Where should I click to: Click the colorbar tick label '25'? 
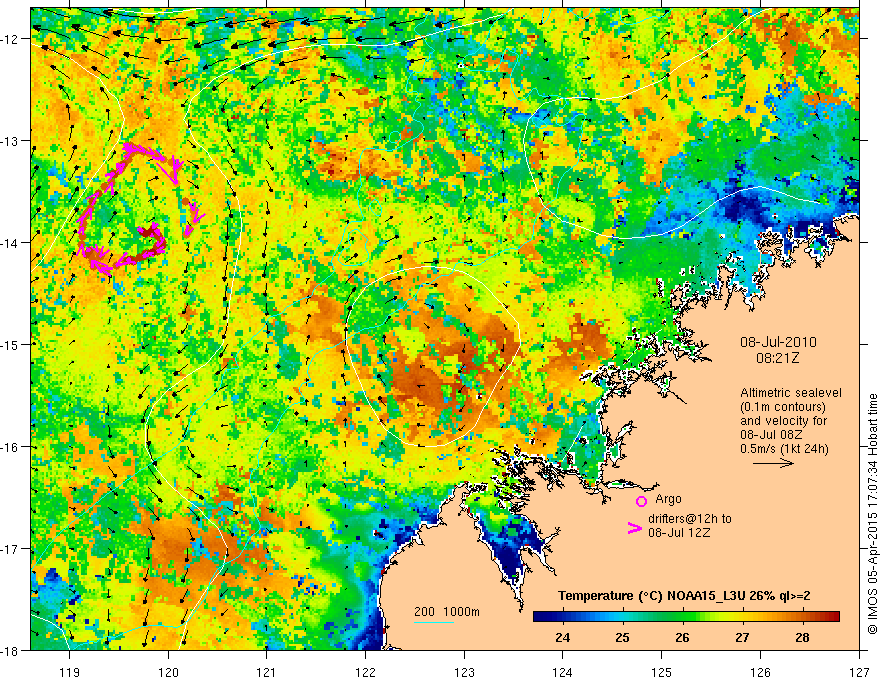[x=622, y=637]
